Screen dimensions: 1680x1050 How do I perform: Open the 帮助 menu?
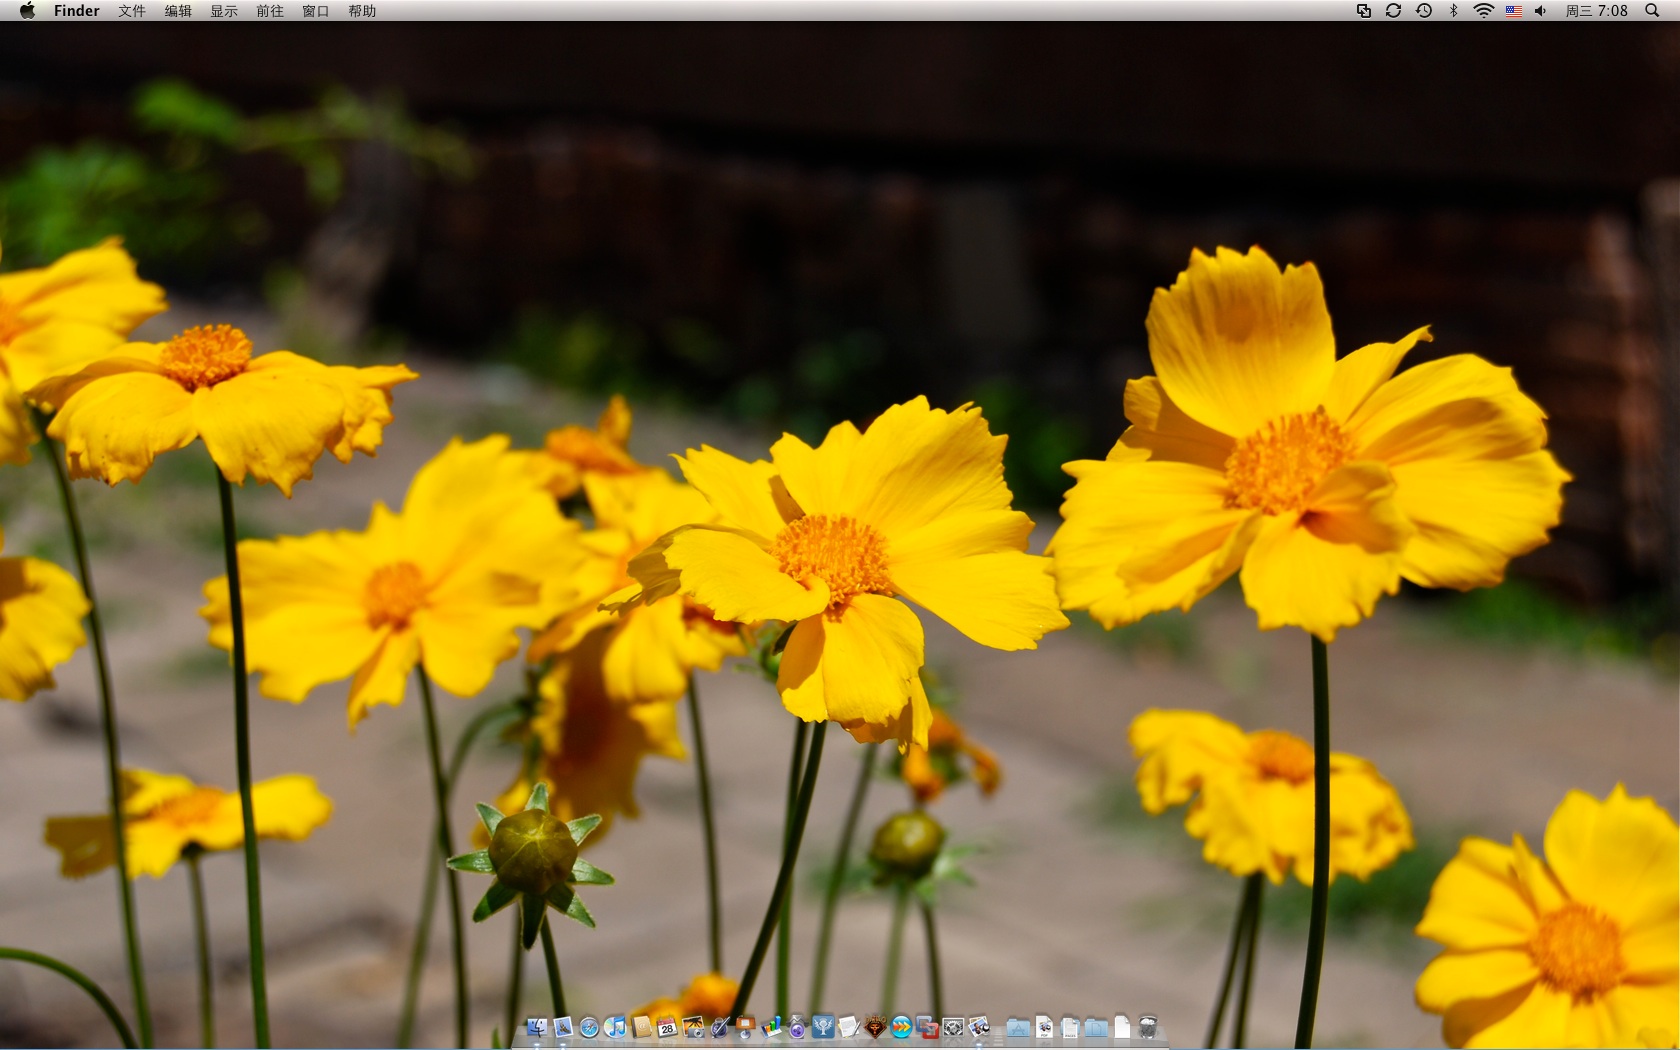[x=362, y=11]
